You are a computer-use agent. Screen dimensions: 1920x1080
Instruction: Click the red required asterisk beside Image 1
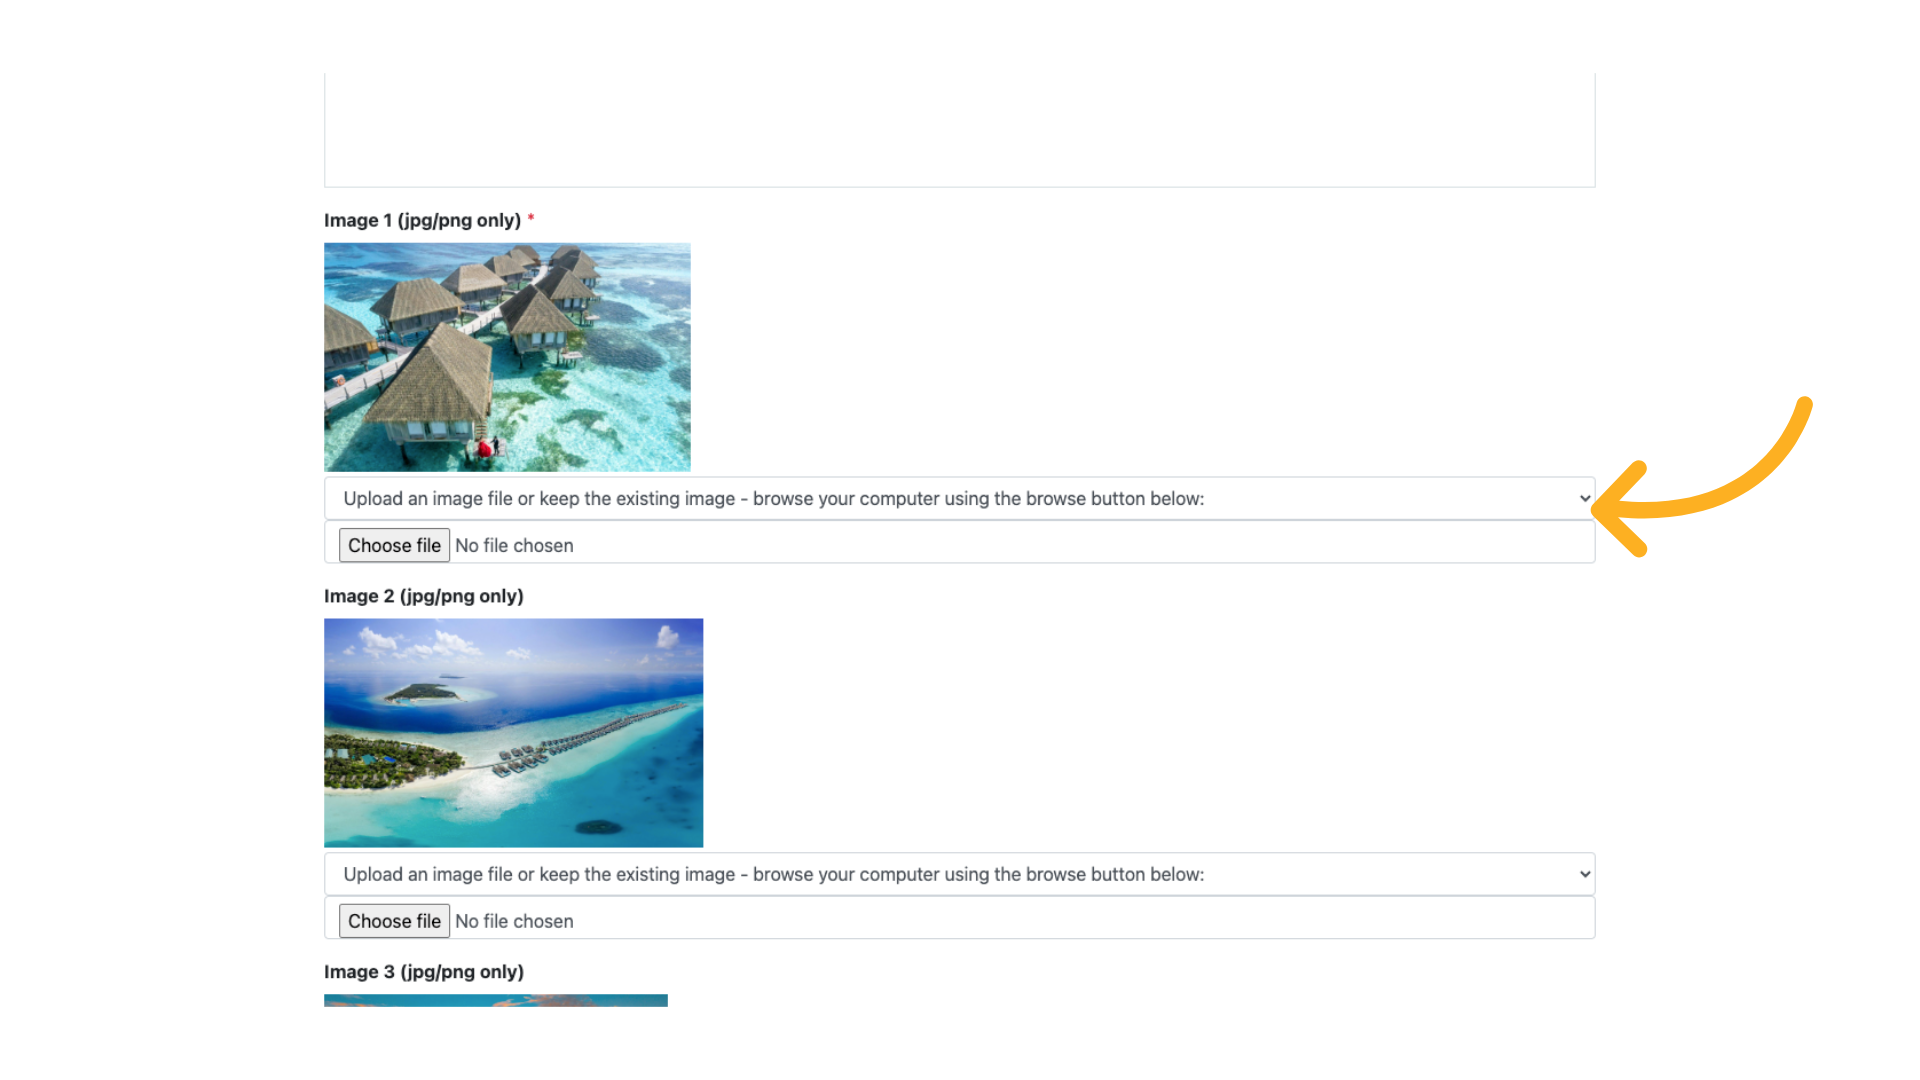coord(531,218)
